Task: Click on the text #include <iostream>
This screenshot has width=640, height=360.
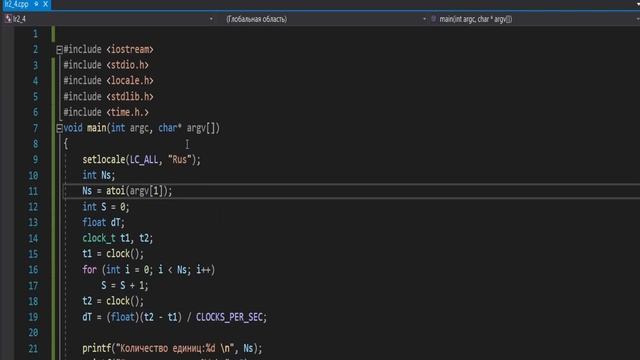Action: tap(109, 49)
